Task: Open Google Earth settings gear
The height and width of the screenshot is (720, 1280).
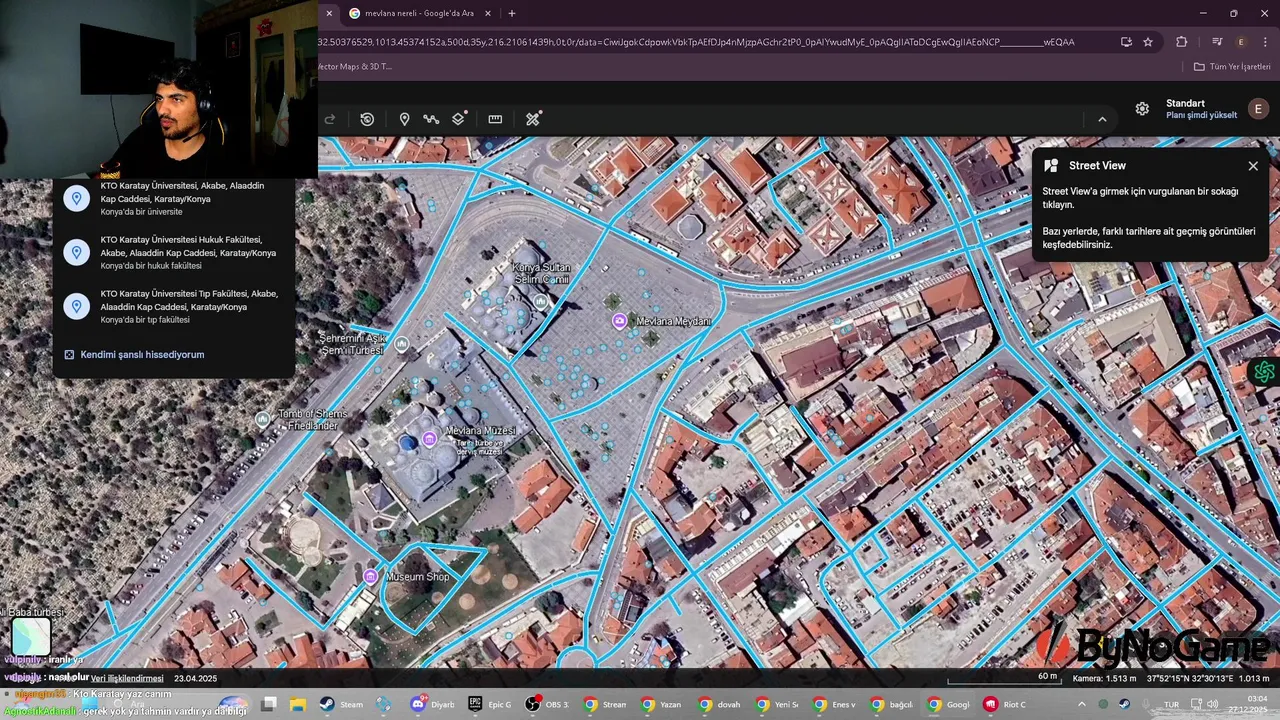Action: pos(1142,109)
